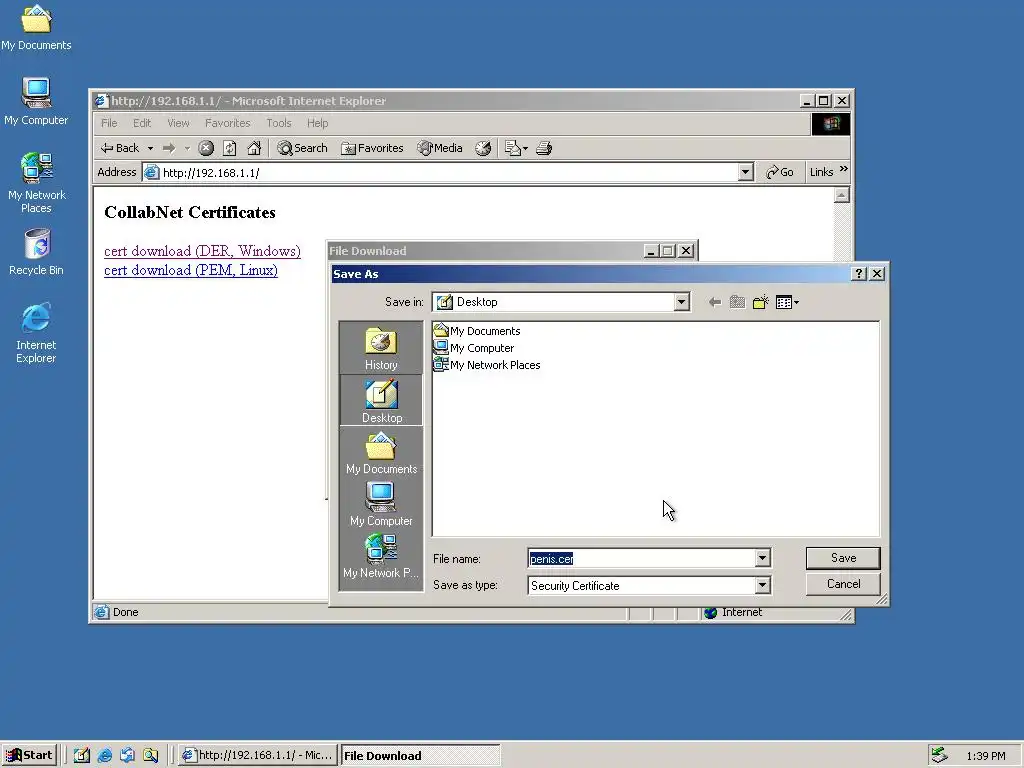This screenshot has height=768, width=1024.
Task: Open the Edit menu in Internet Explorer
Action: [x=142, y=123]
